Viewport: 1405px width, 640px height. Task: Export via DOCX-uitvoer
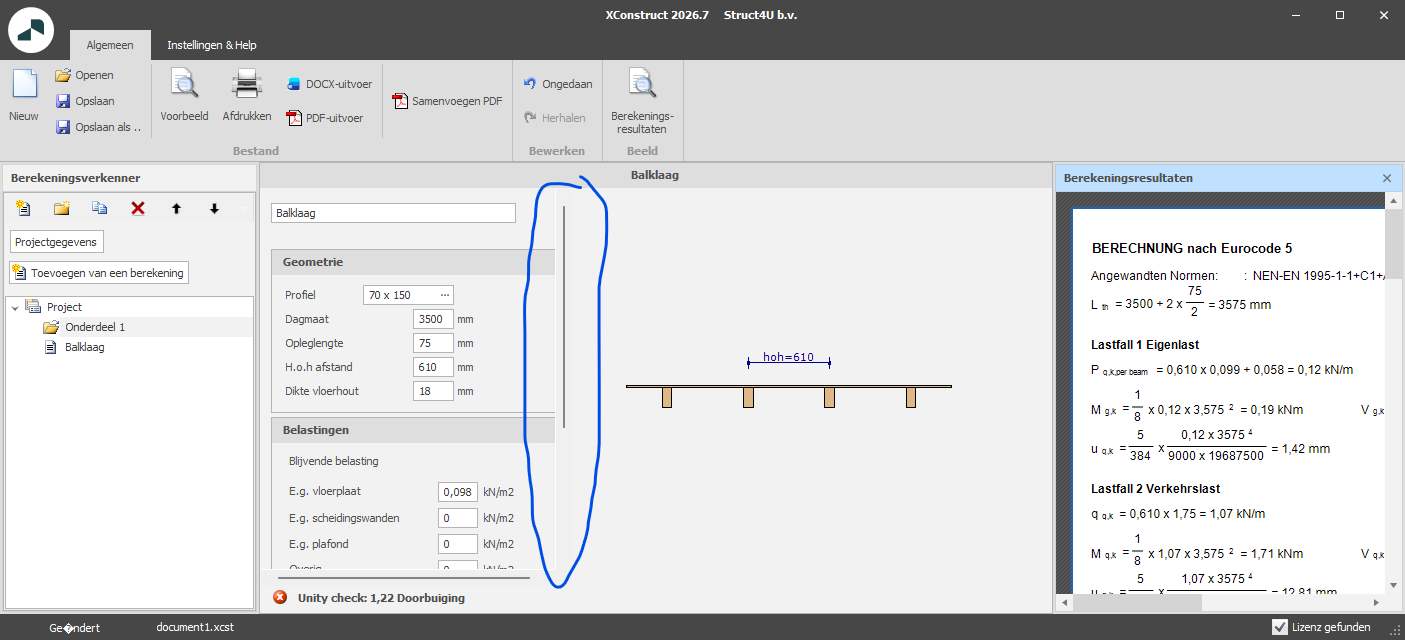pyautogui.click(x=329, y=84)
